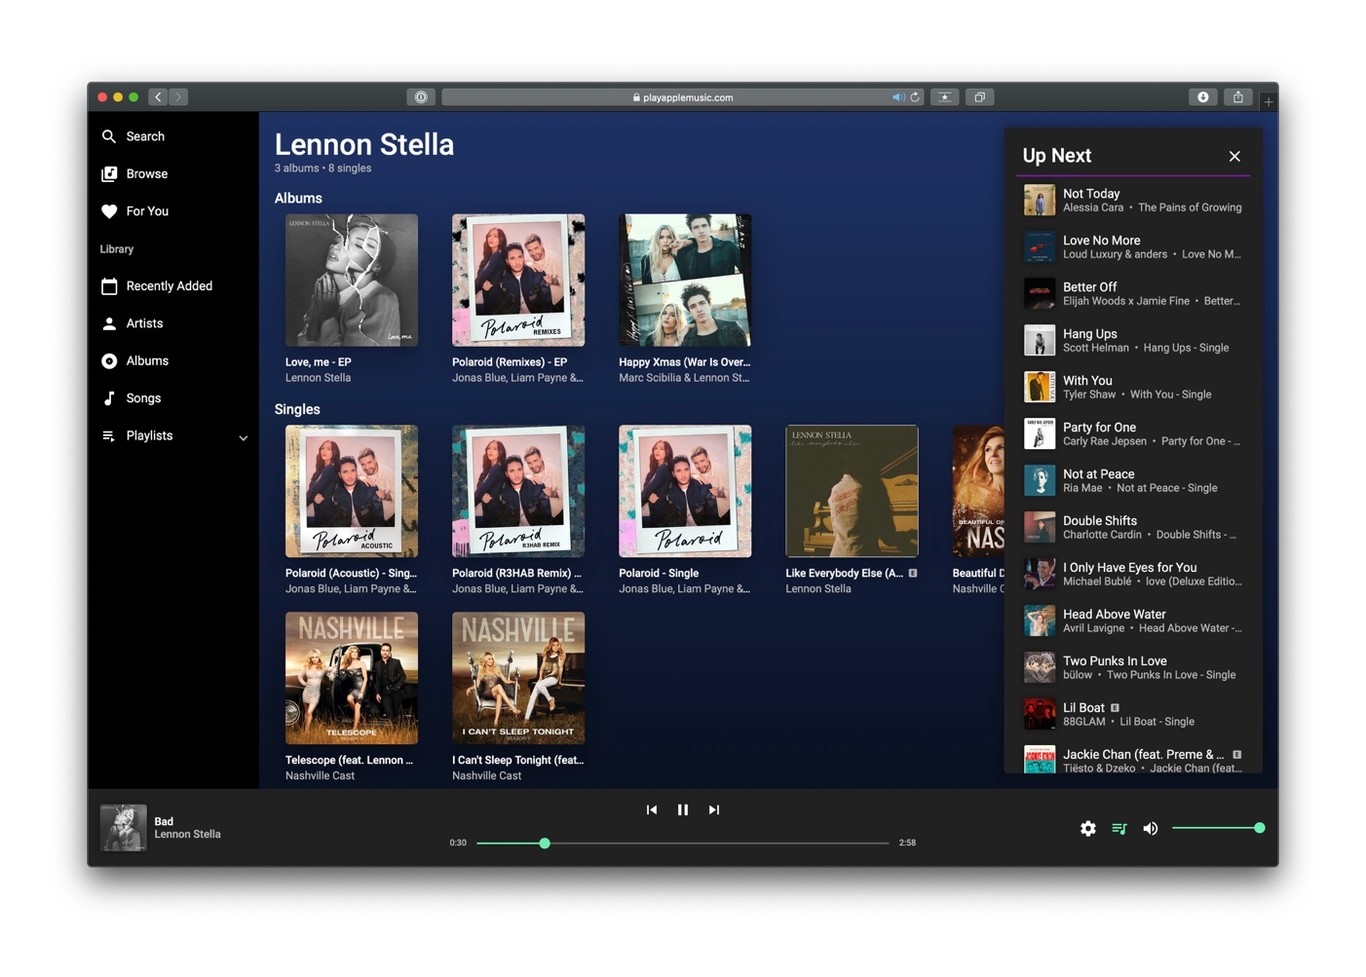Open the Search section in the sidebar
1366x977 pixels.
(x=145, y=136)
